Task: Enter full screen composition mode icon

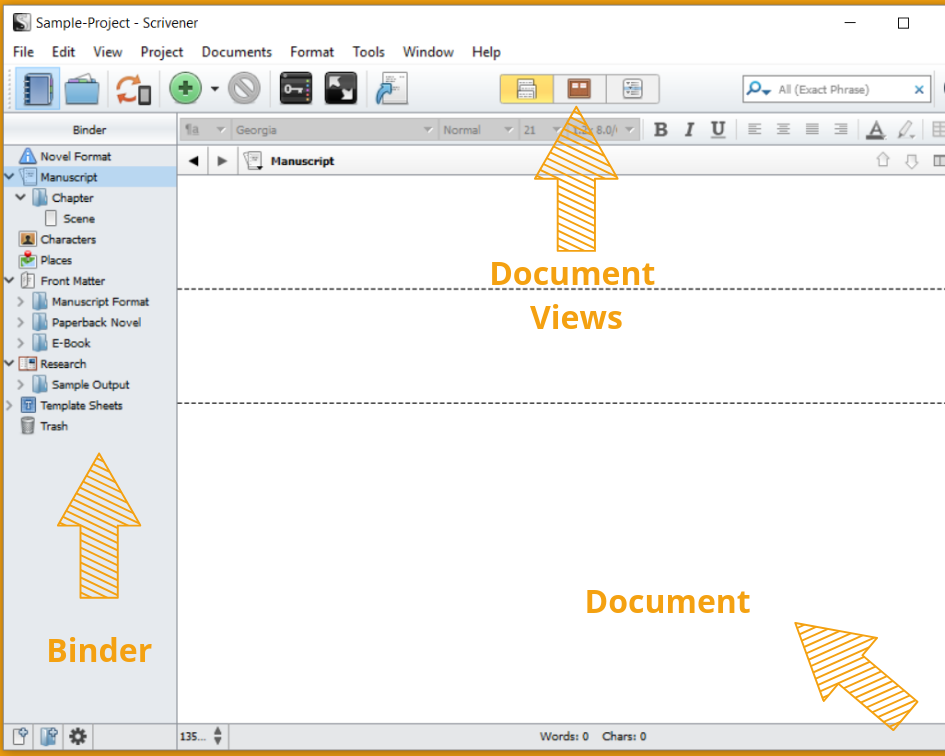Action: point(341,89)
